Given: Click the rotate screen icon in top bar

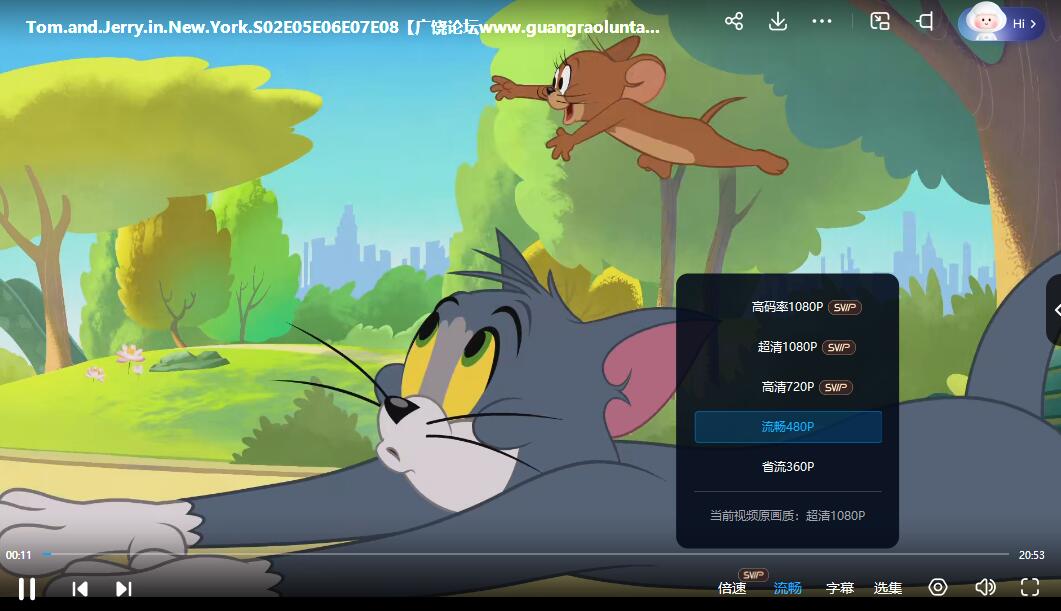Looking at the screenshot, I should [924, 22].
